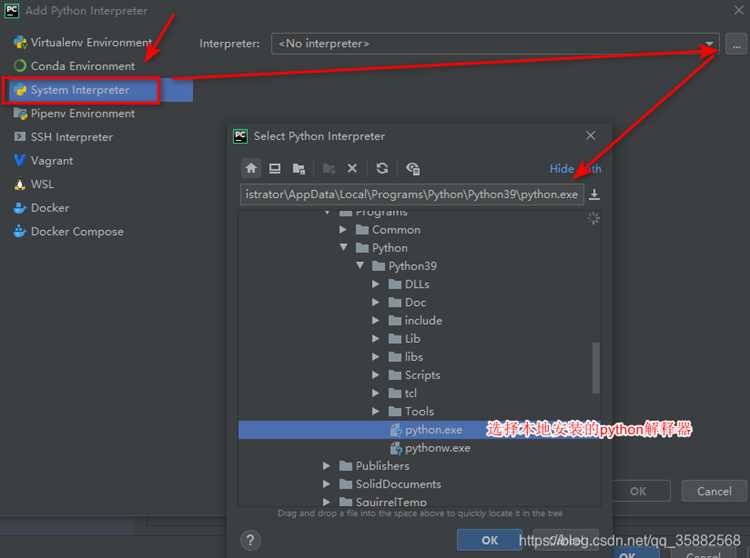Refresh the file tree
The width and height of the screenshot is (750, 558).
(382, 168)
